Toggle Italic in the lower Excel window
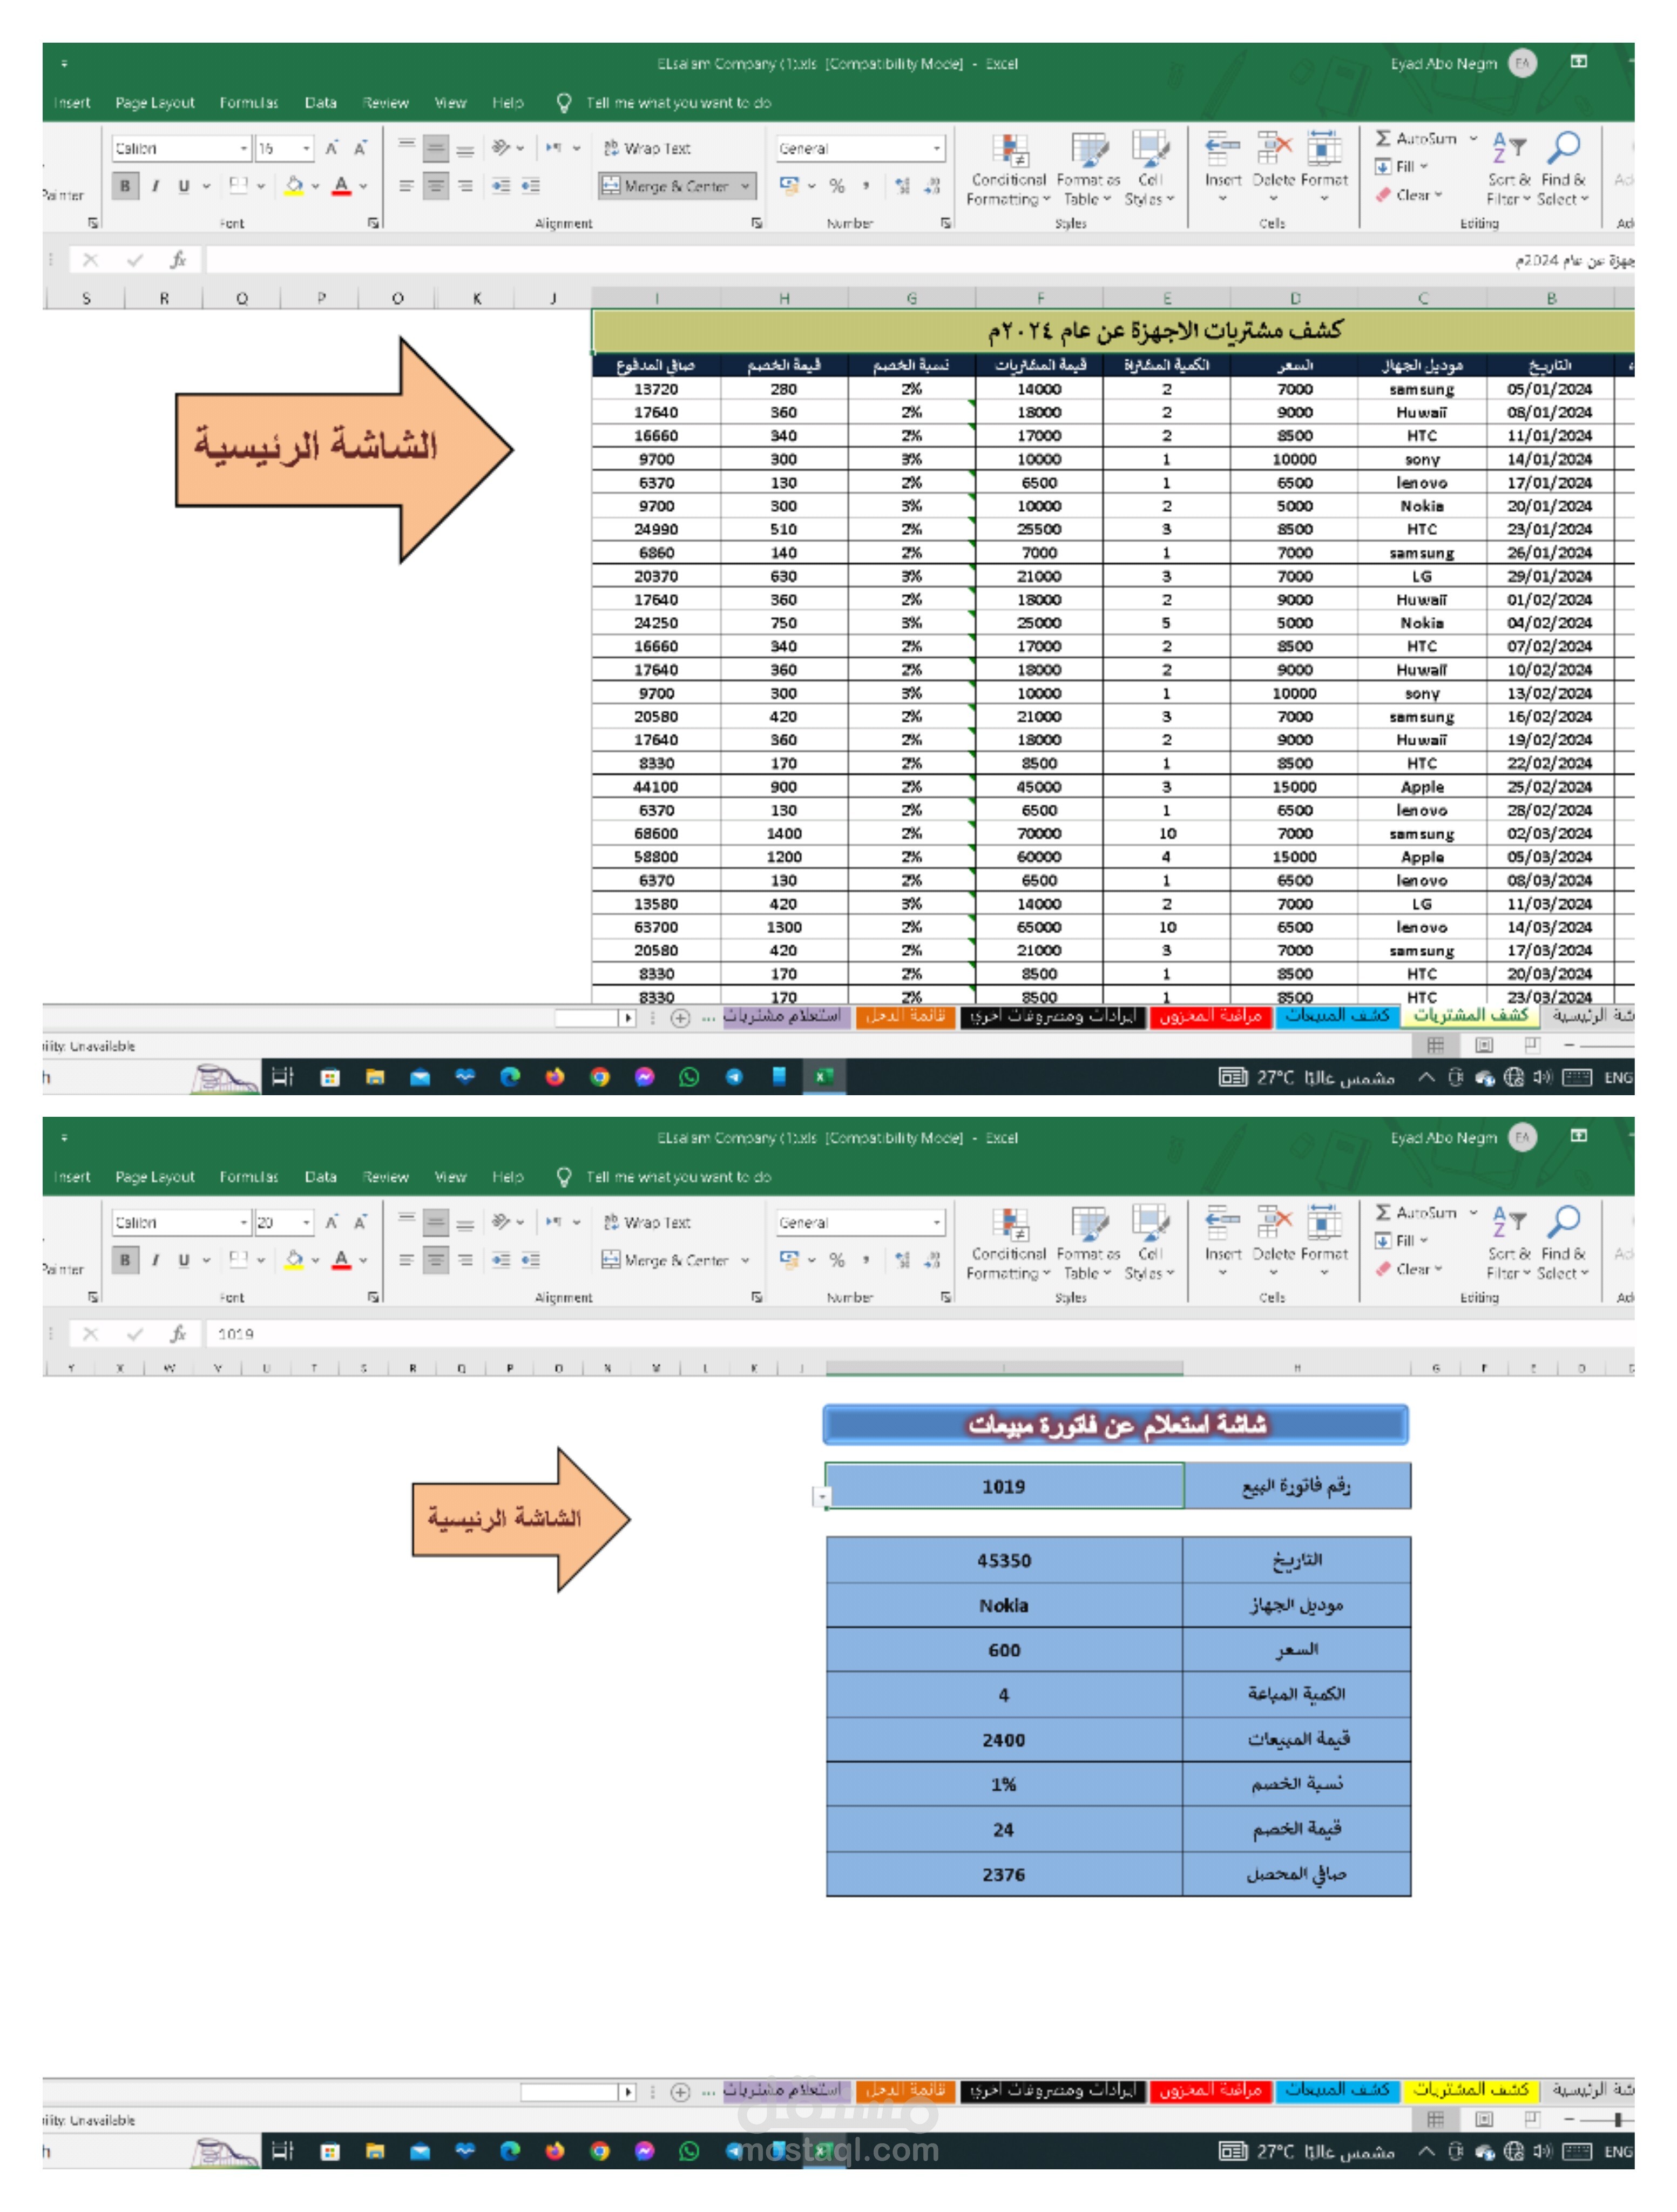The image size is (1677, 2212). point(155,1260)
